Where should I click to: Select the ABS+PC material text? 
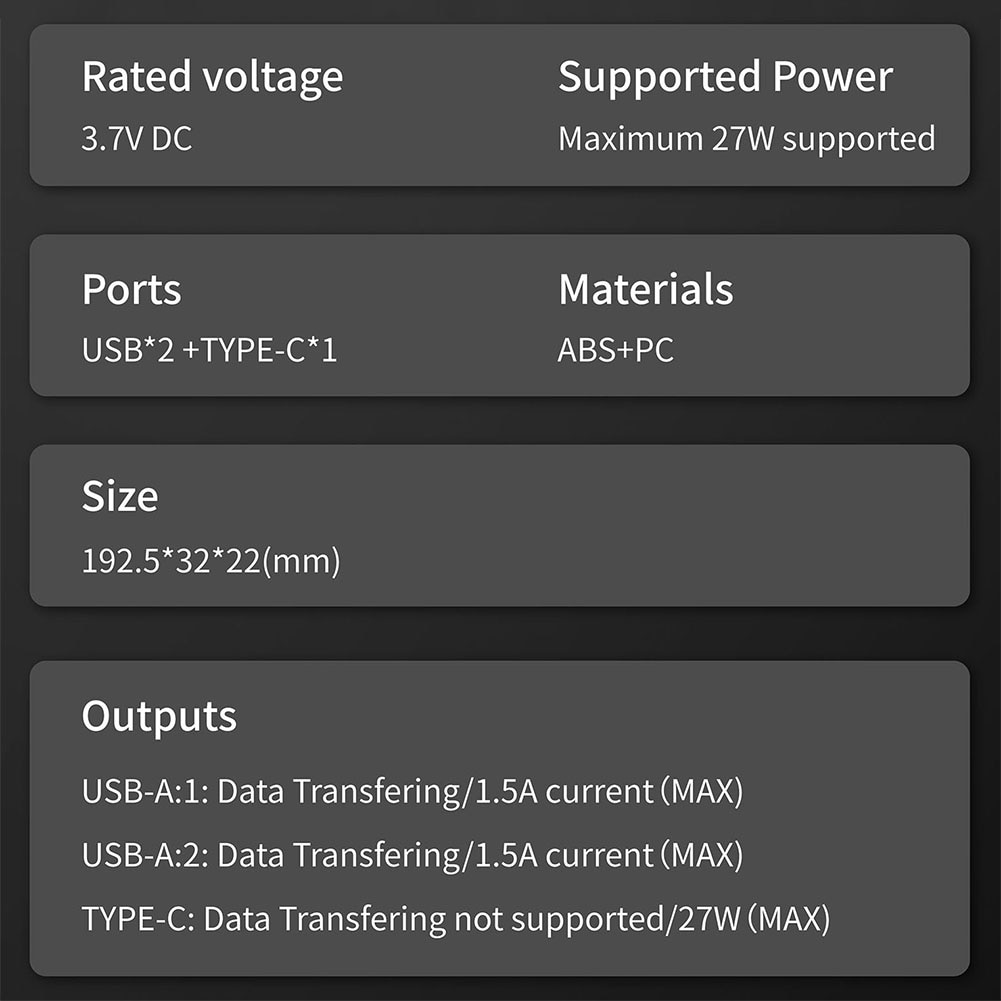[615, 350]
